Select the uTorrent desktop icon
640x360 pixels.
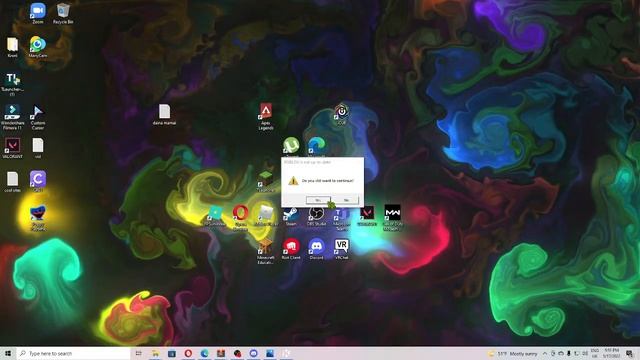291,146
